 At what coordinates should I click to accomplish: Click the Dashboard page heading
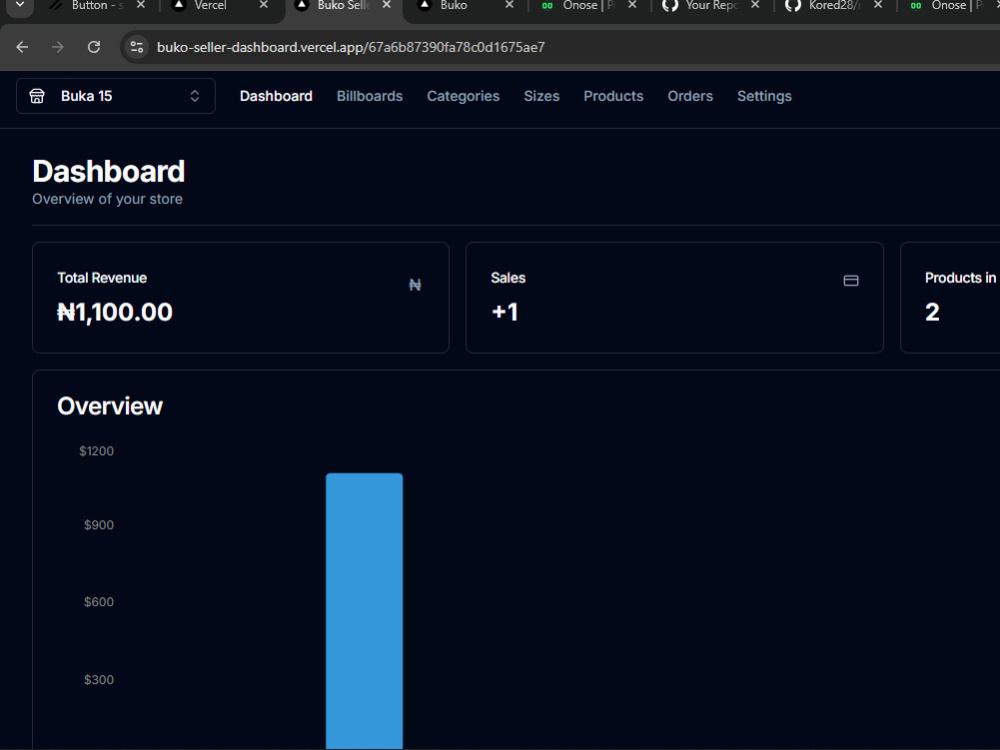pyautogui.click(x=108, y=172)
